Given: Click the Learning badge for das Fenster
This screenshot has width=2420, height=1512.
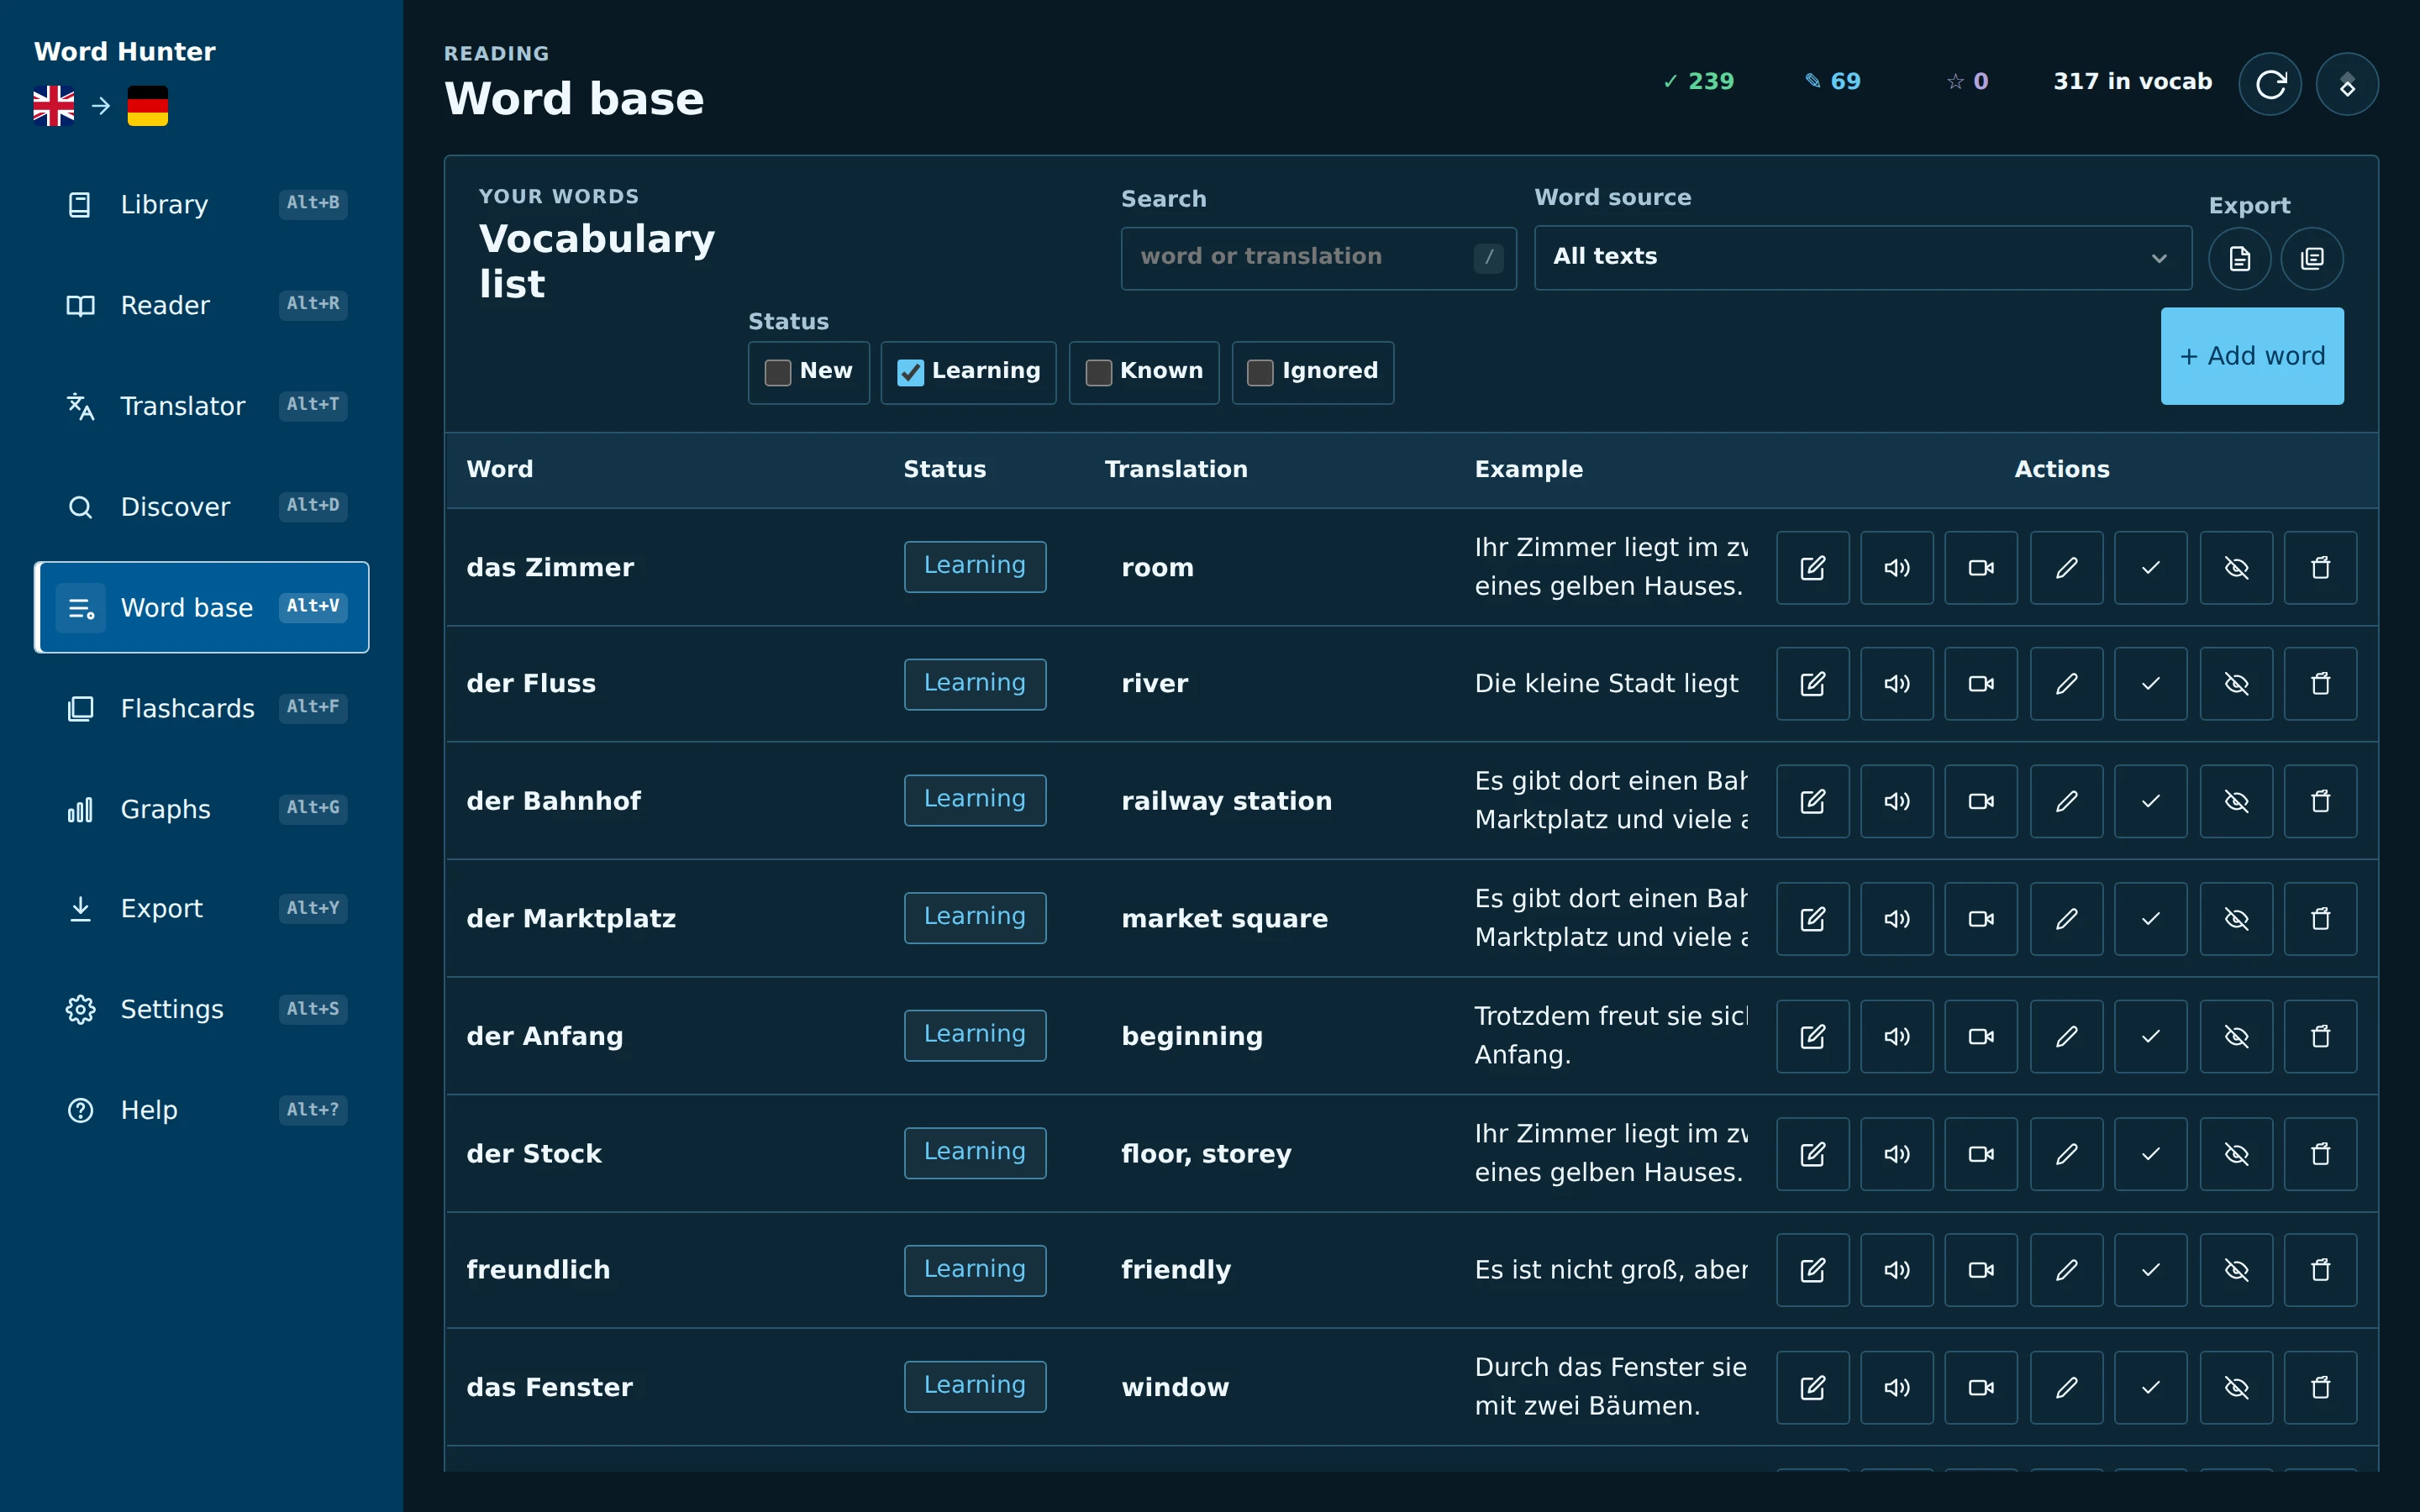Looking at the screenshot, I should click(975, 1387).
